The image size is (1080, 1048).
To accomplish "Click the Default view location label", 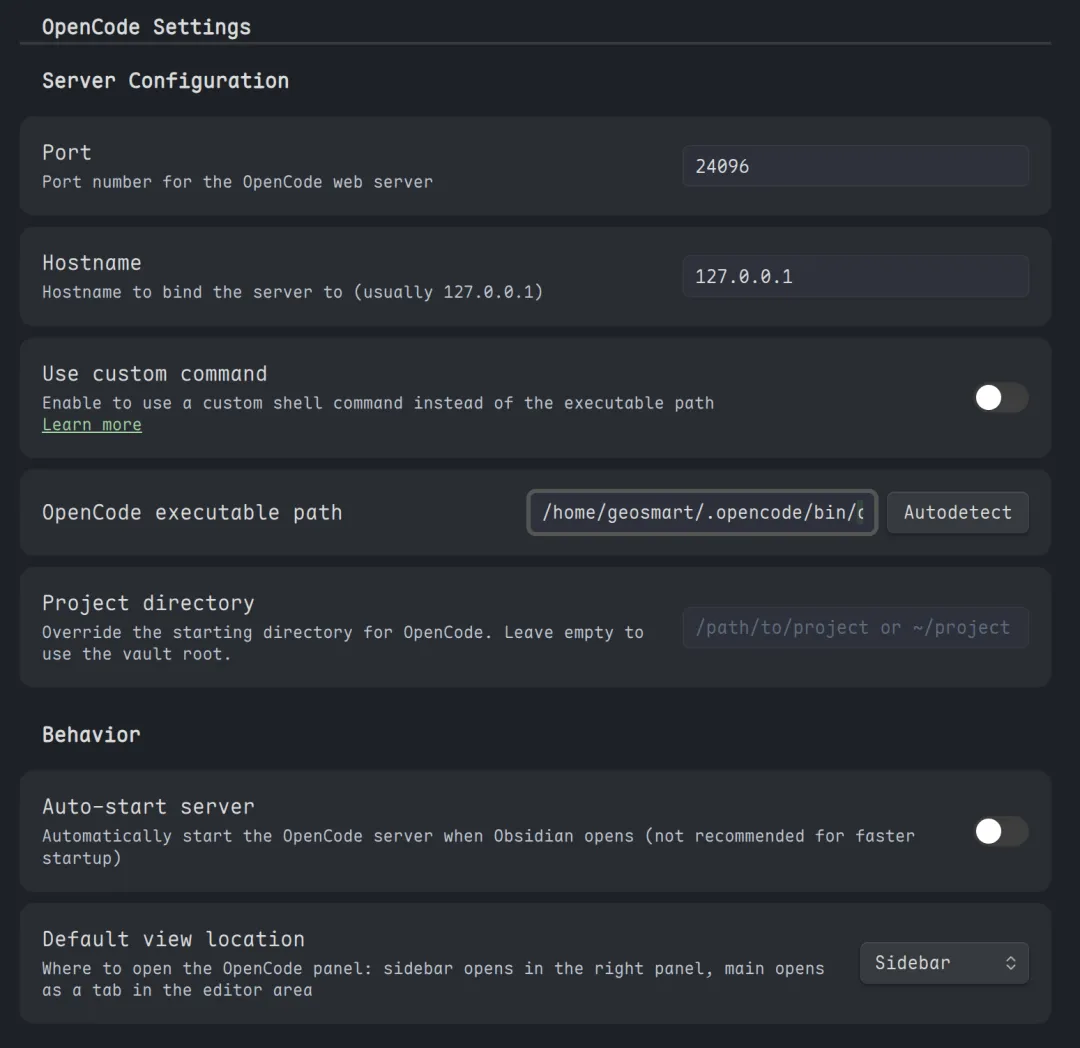I will (x=173, y=939).
